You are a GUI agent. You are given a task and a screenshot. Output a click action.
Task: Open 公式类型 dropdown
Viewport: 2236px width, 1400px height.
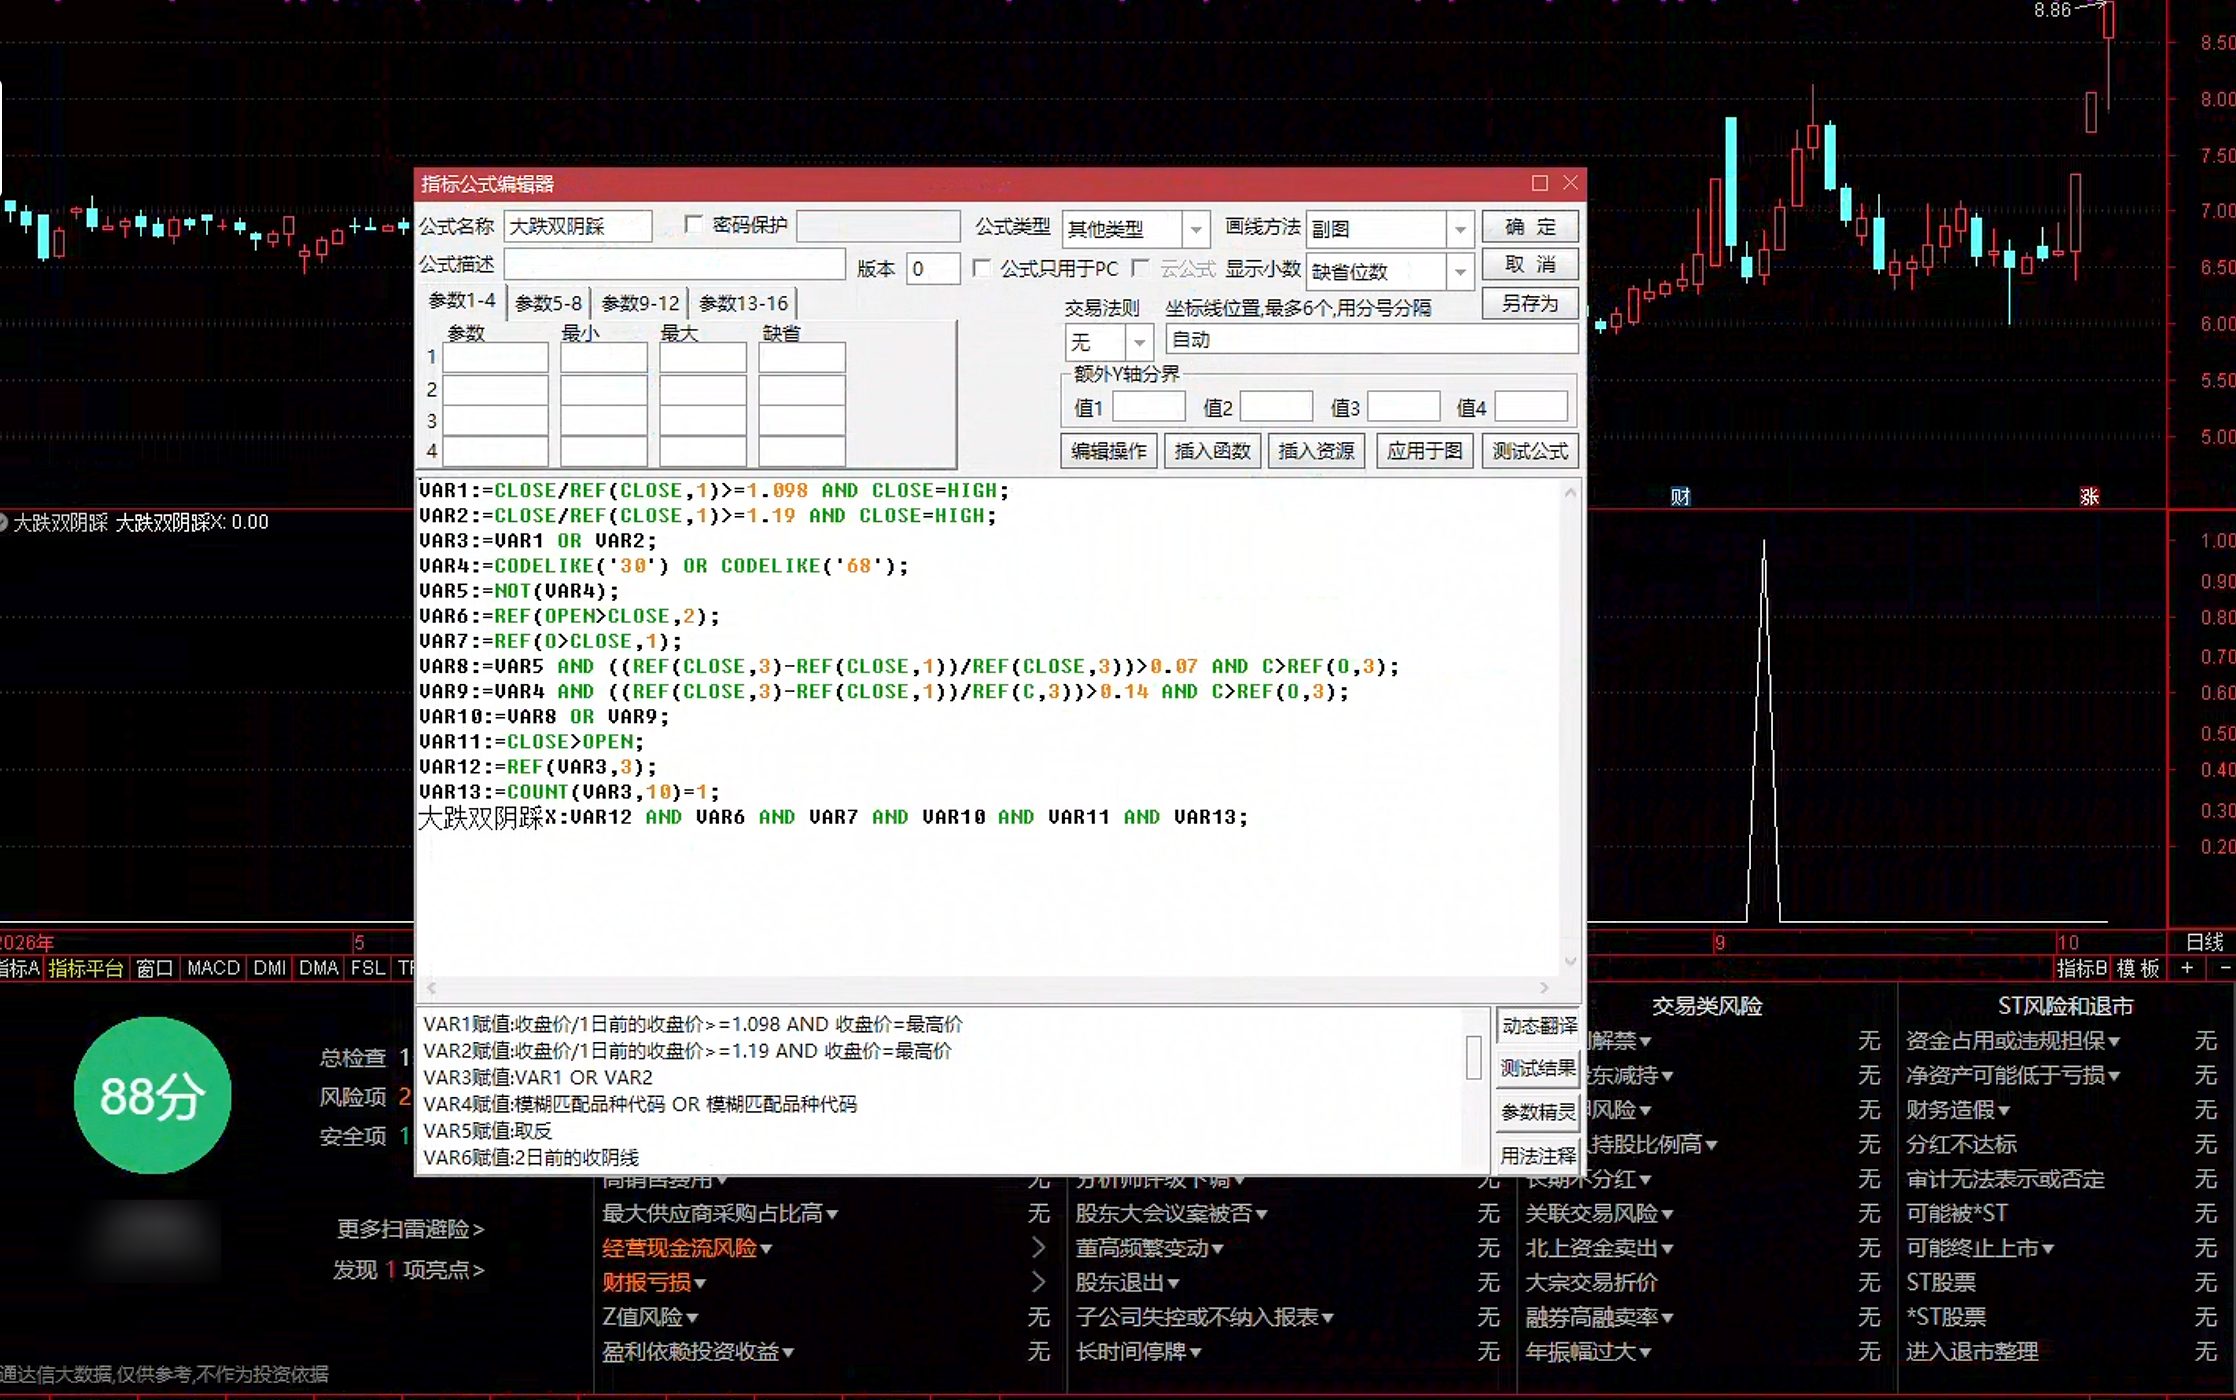pyautogui.click(x=1195, y=230)
